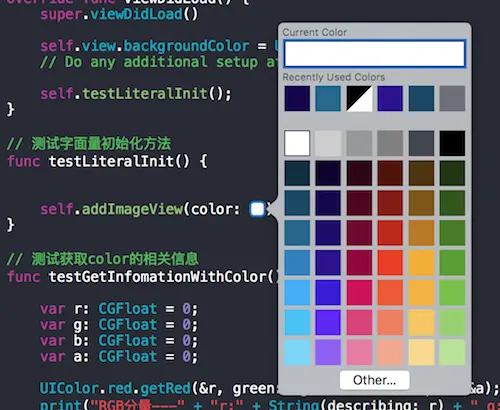Choose the darkest maroon grid swatch

(359, 173)
